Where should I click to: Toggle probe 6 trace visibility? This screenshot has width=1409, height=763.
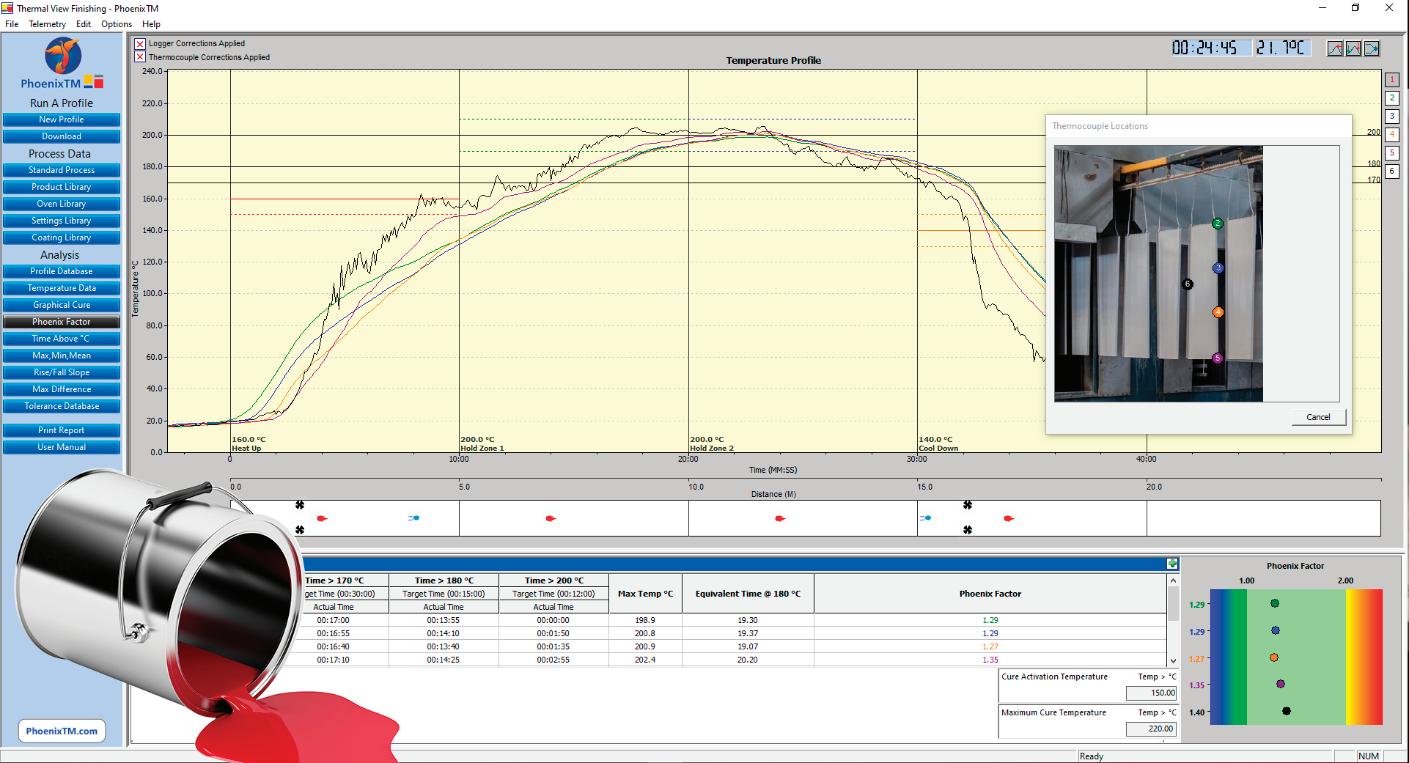coord(1391,171)
